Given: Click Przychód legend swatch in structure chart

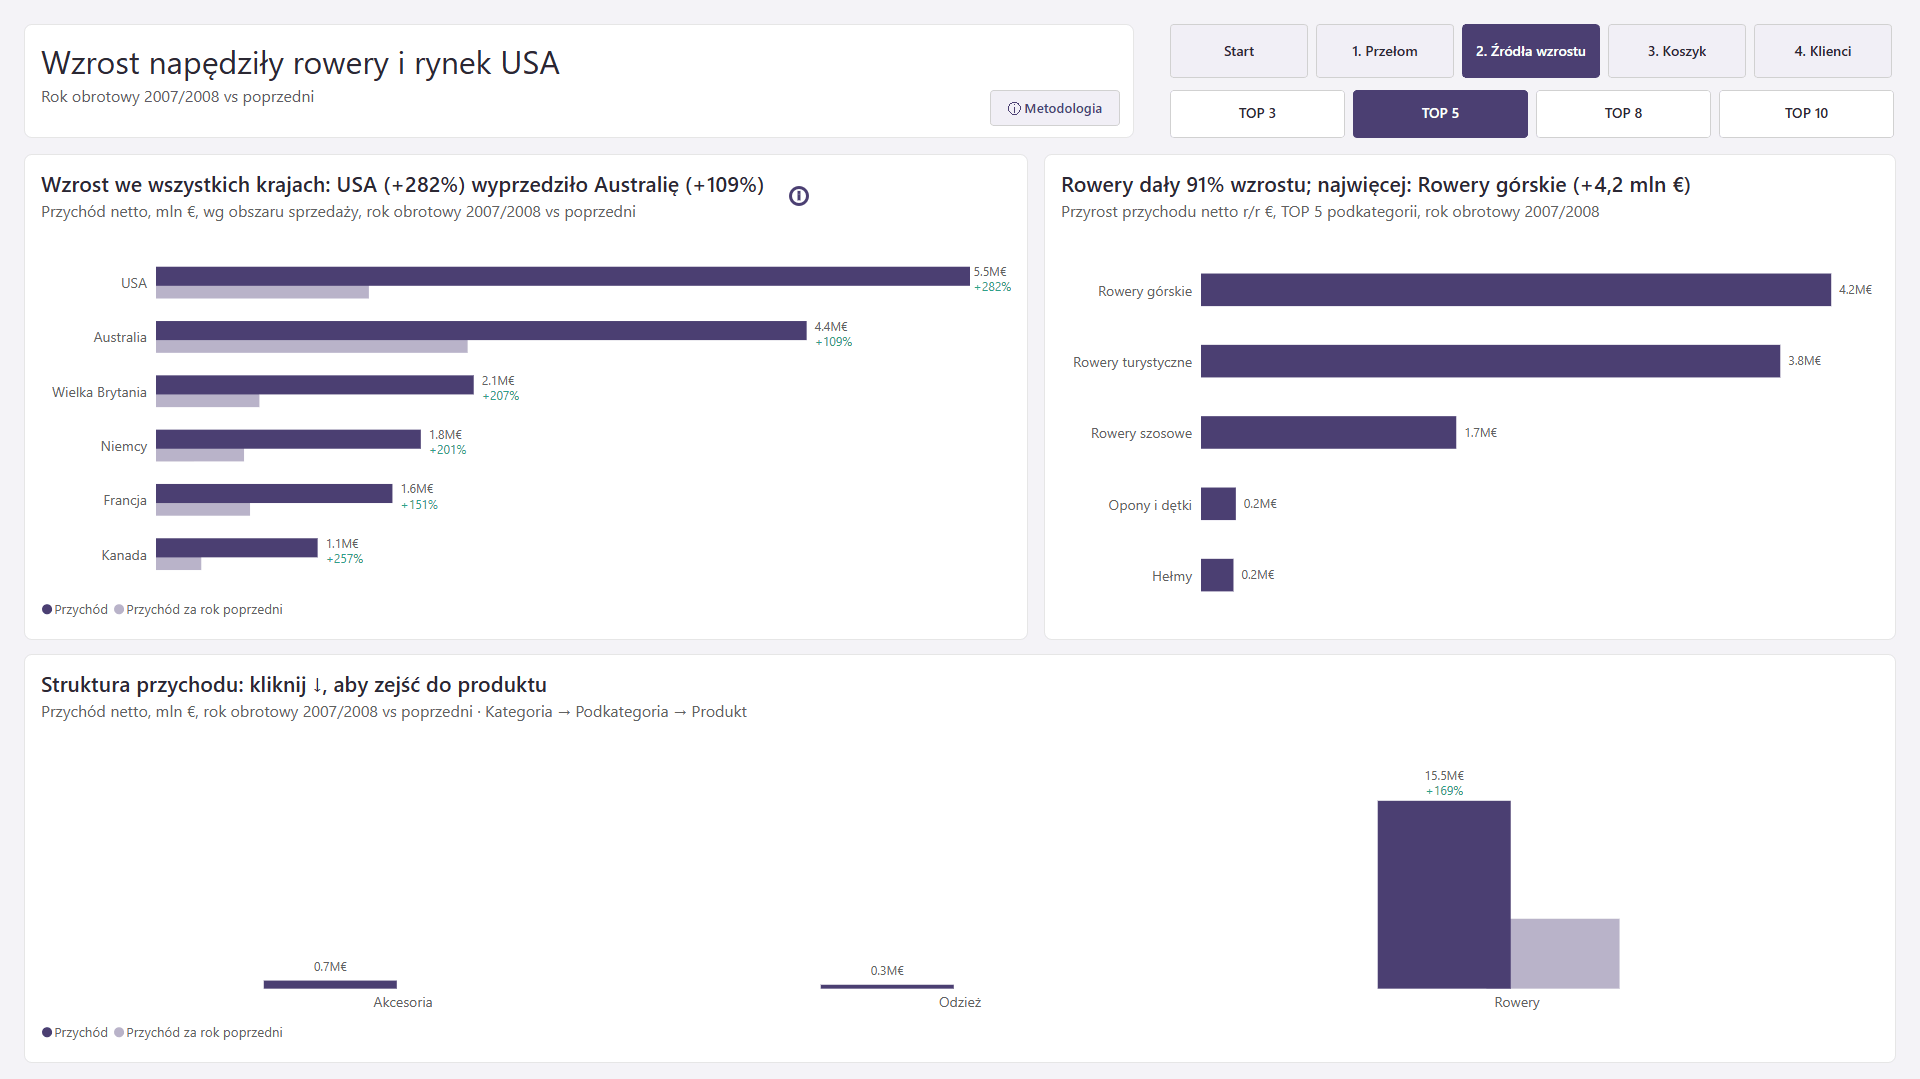Looking at the screenshot, I should (x=47, y=1033).
